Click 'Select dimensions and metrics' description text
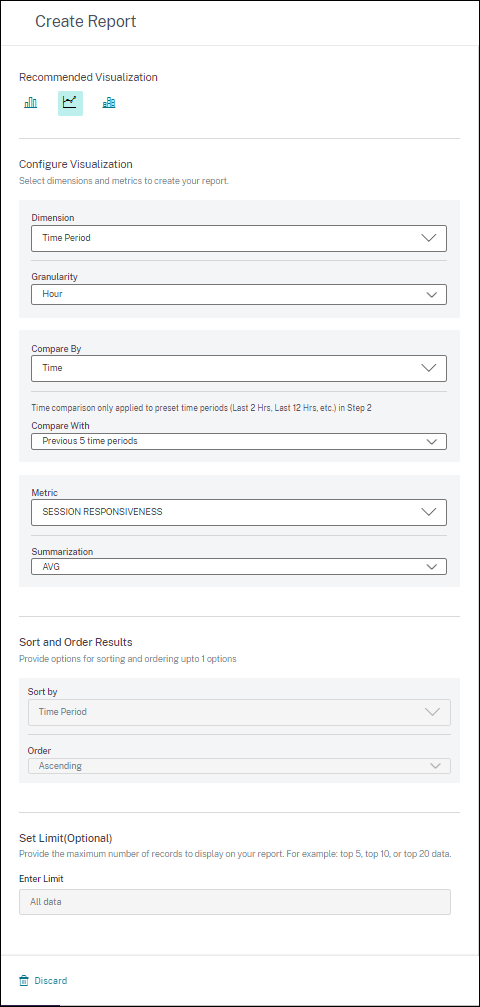The height and width of the screenshot is (1007, 480). 124,181
